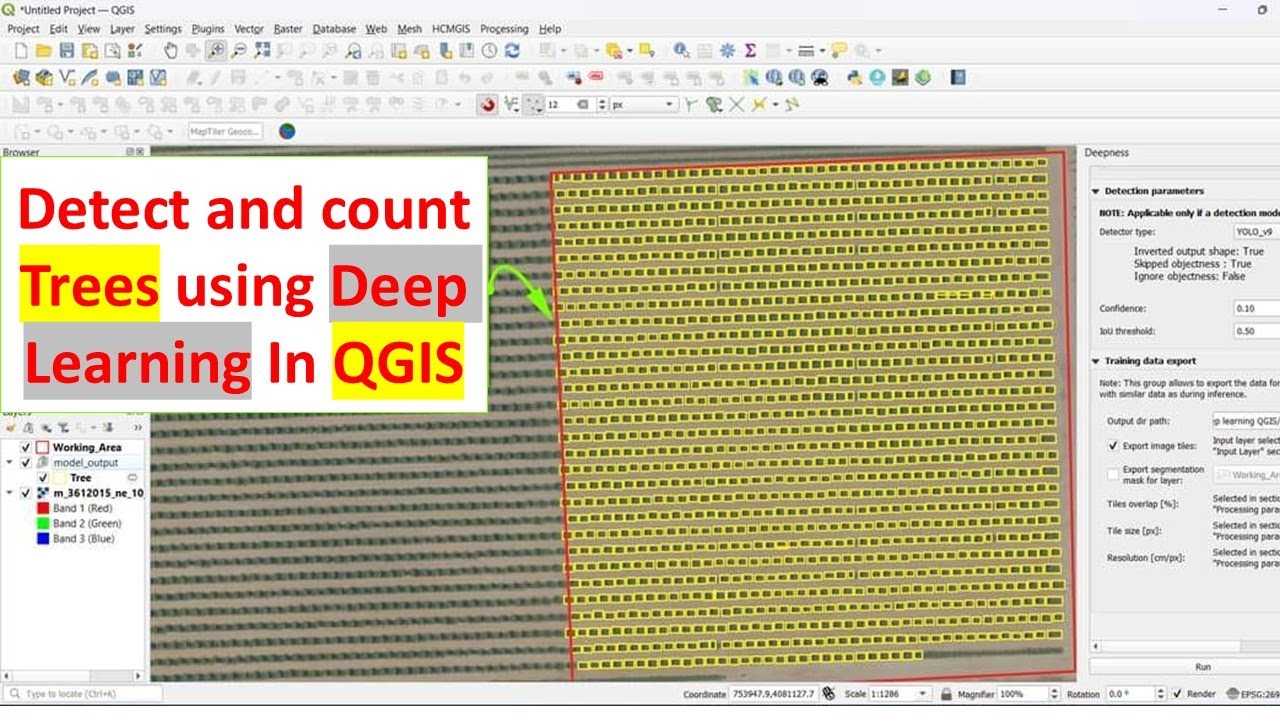Click the Confidence value field
Viewport: 1280px width, 720px height.
point(1256,308)
